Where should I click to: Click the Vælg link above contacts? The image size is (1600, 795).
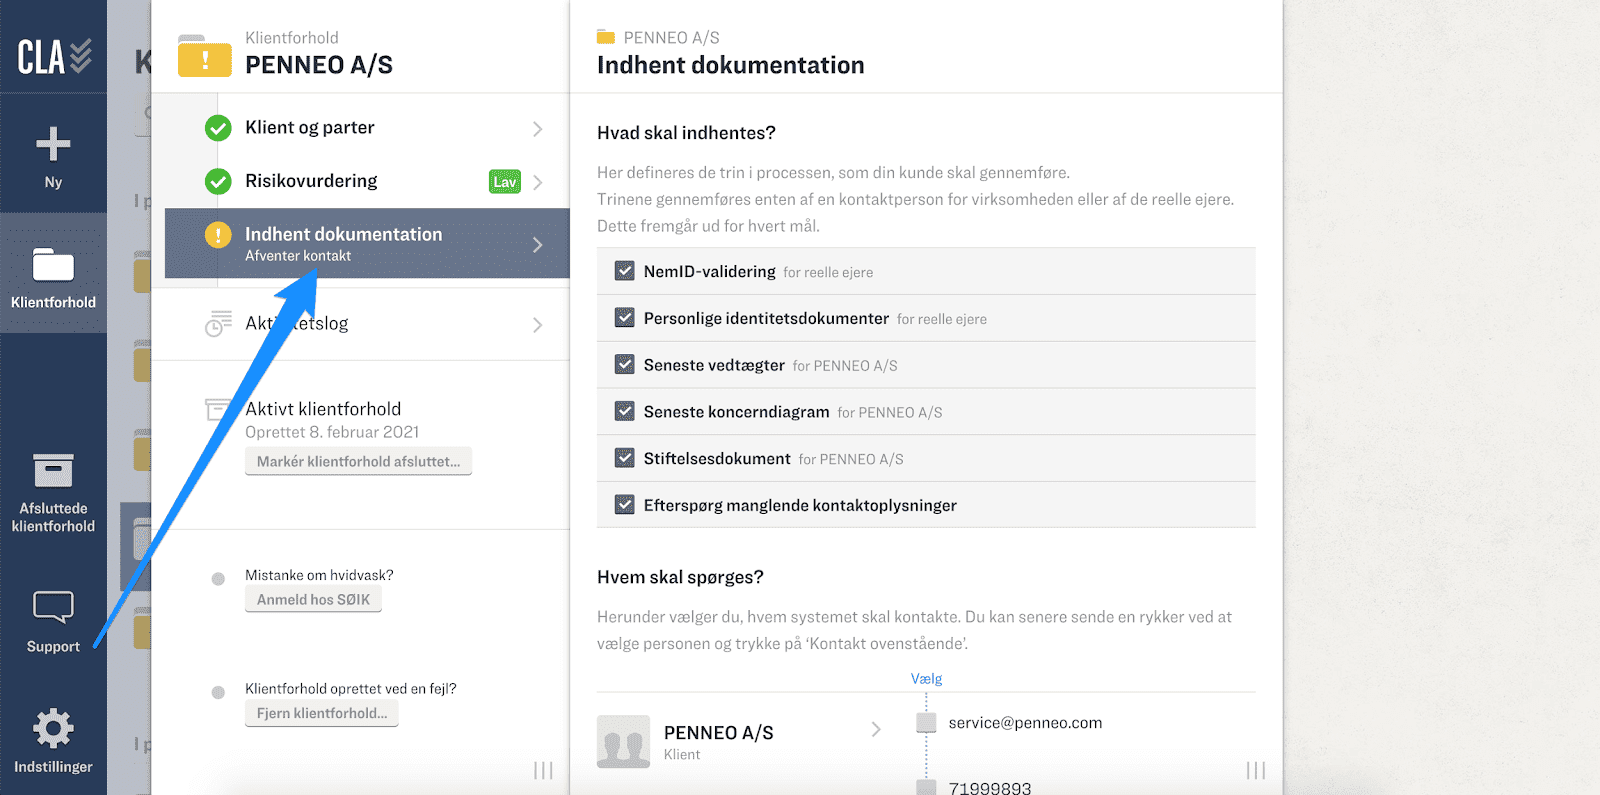pos(926,678)
